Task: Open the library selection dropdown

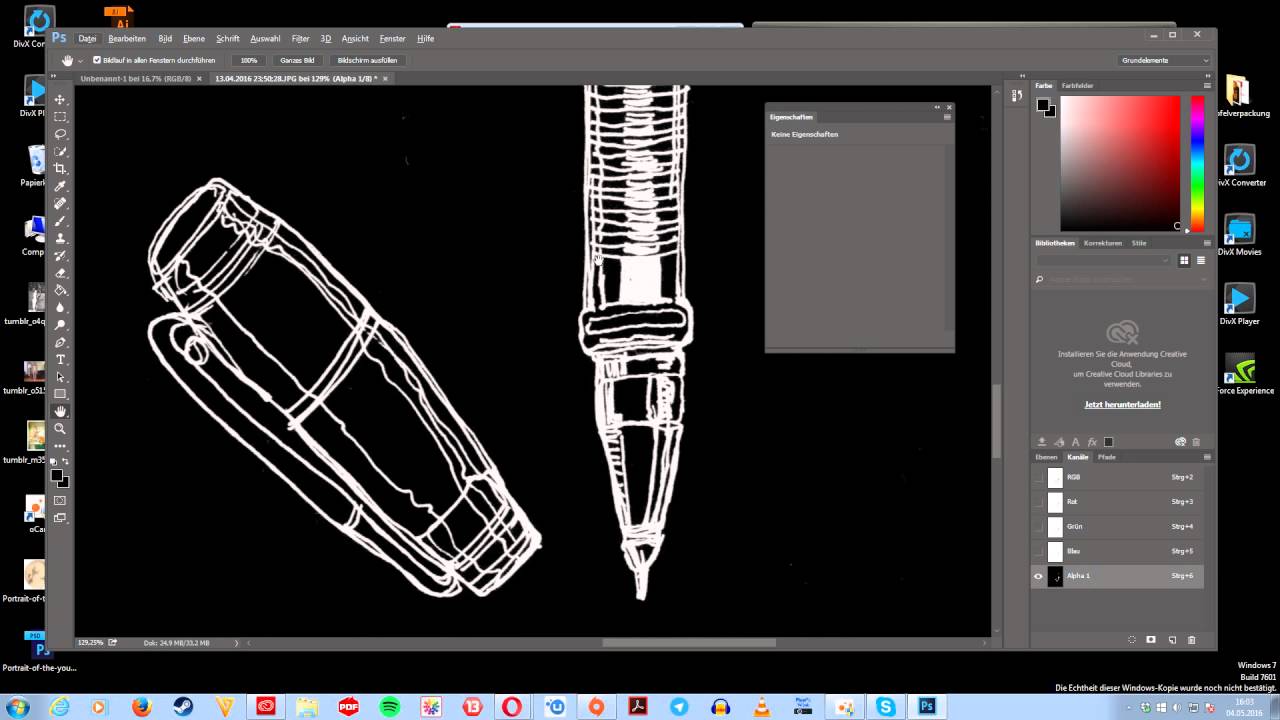Action: click(x=1103, y=260)
